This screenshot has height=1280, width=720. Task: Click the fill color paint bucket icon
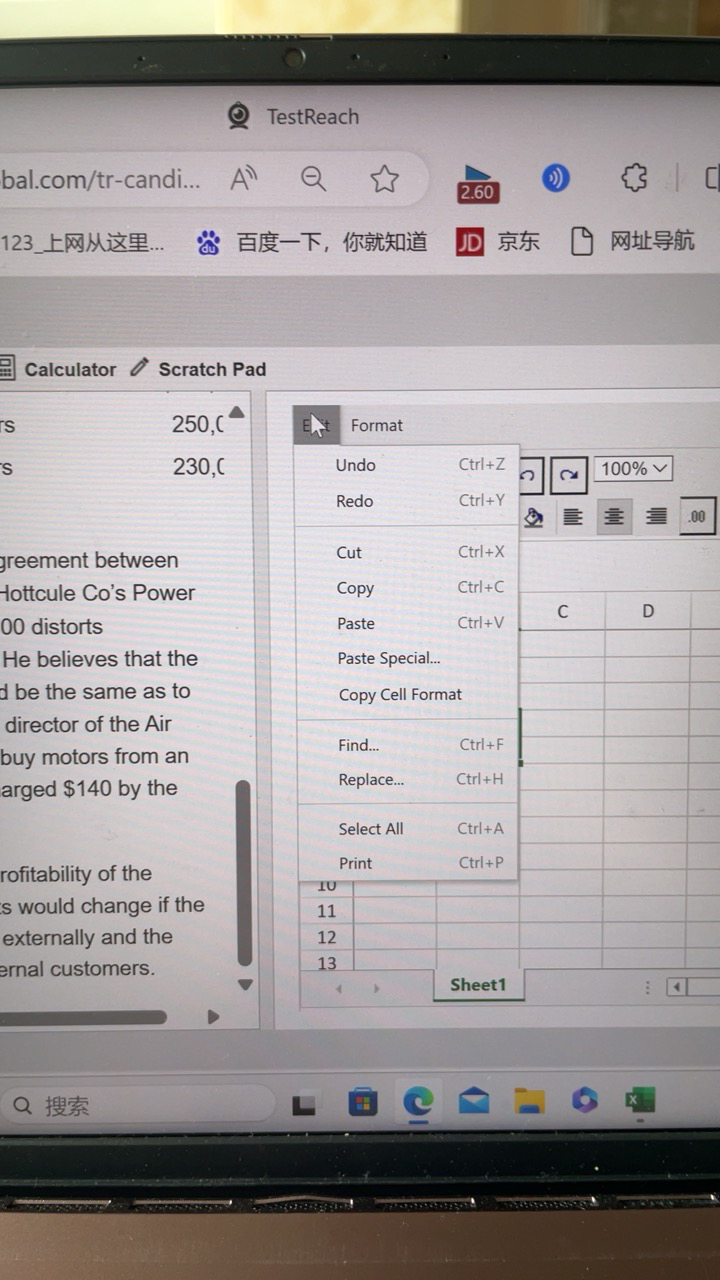tap(534, 516)
